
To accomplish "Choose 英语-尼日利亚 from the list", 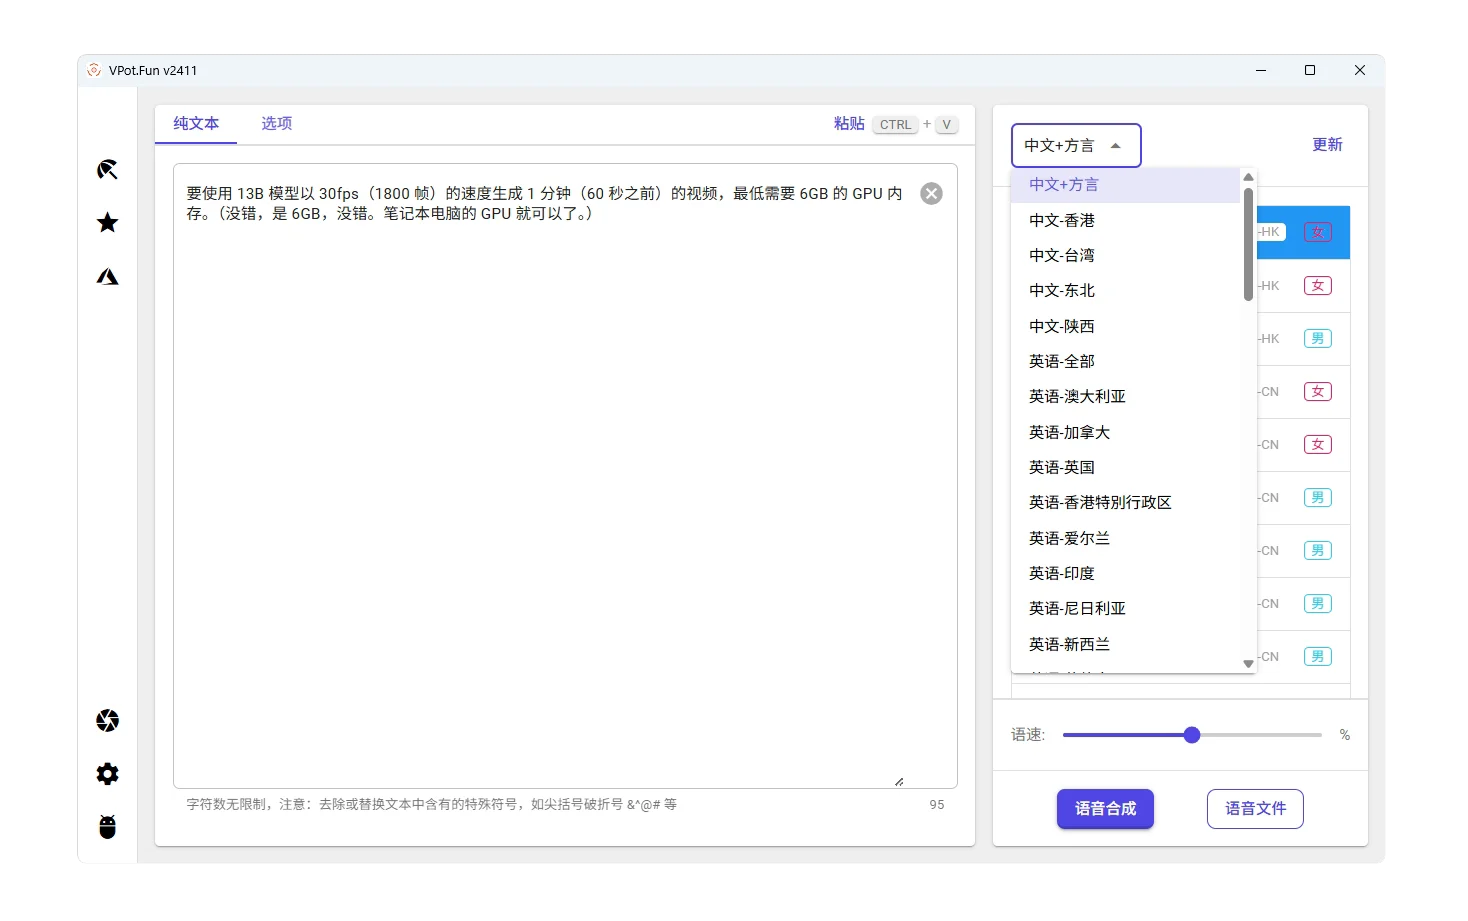I will click(1126, 608).
